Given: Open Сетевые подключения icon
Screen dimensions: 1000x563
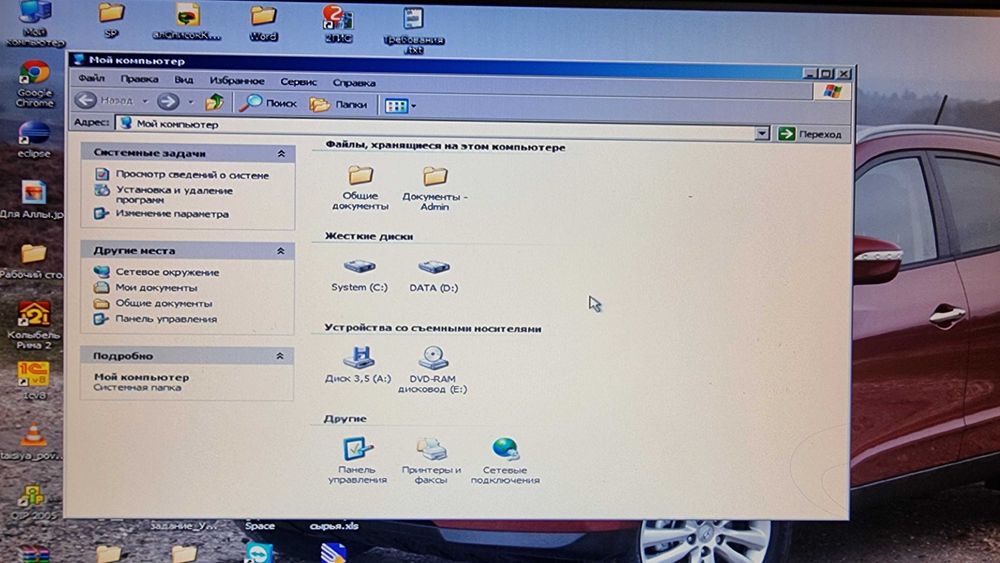Looking at the screenshot, I should (505, 460).
